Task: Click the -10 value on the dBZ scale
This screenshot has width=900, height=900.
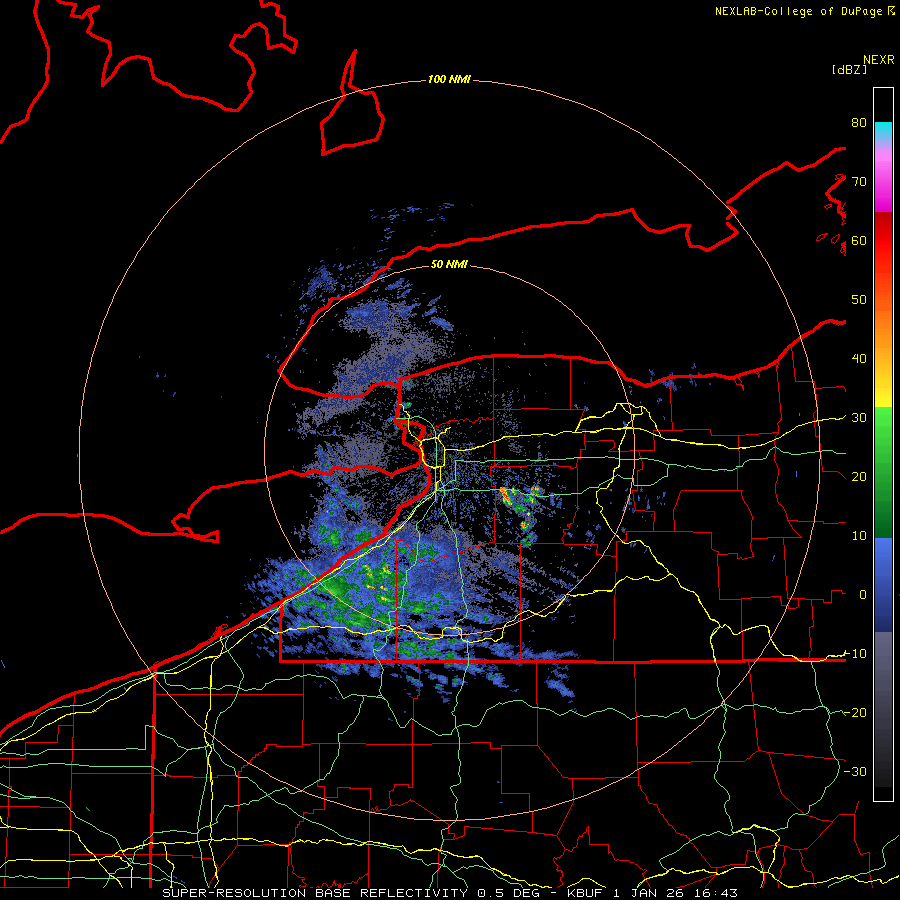Action: coord(855,654)
